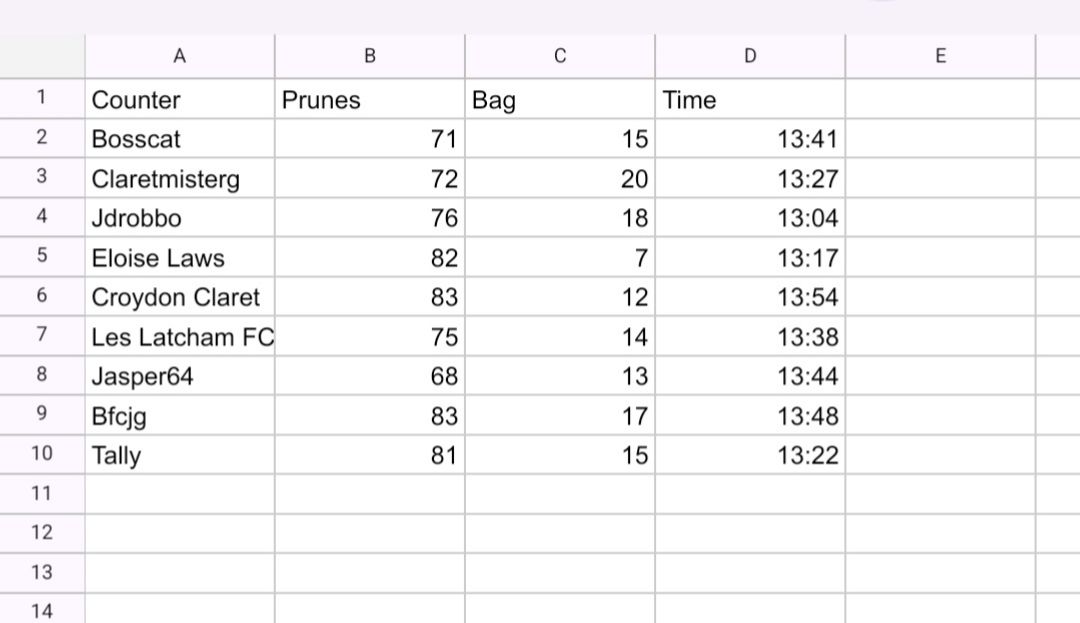The width and height of the screenshot is (1080, 623).
Task: Select row 10 header number
Action: tap(42, 454)
